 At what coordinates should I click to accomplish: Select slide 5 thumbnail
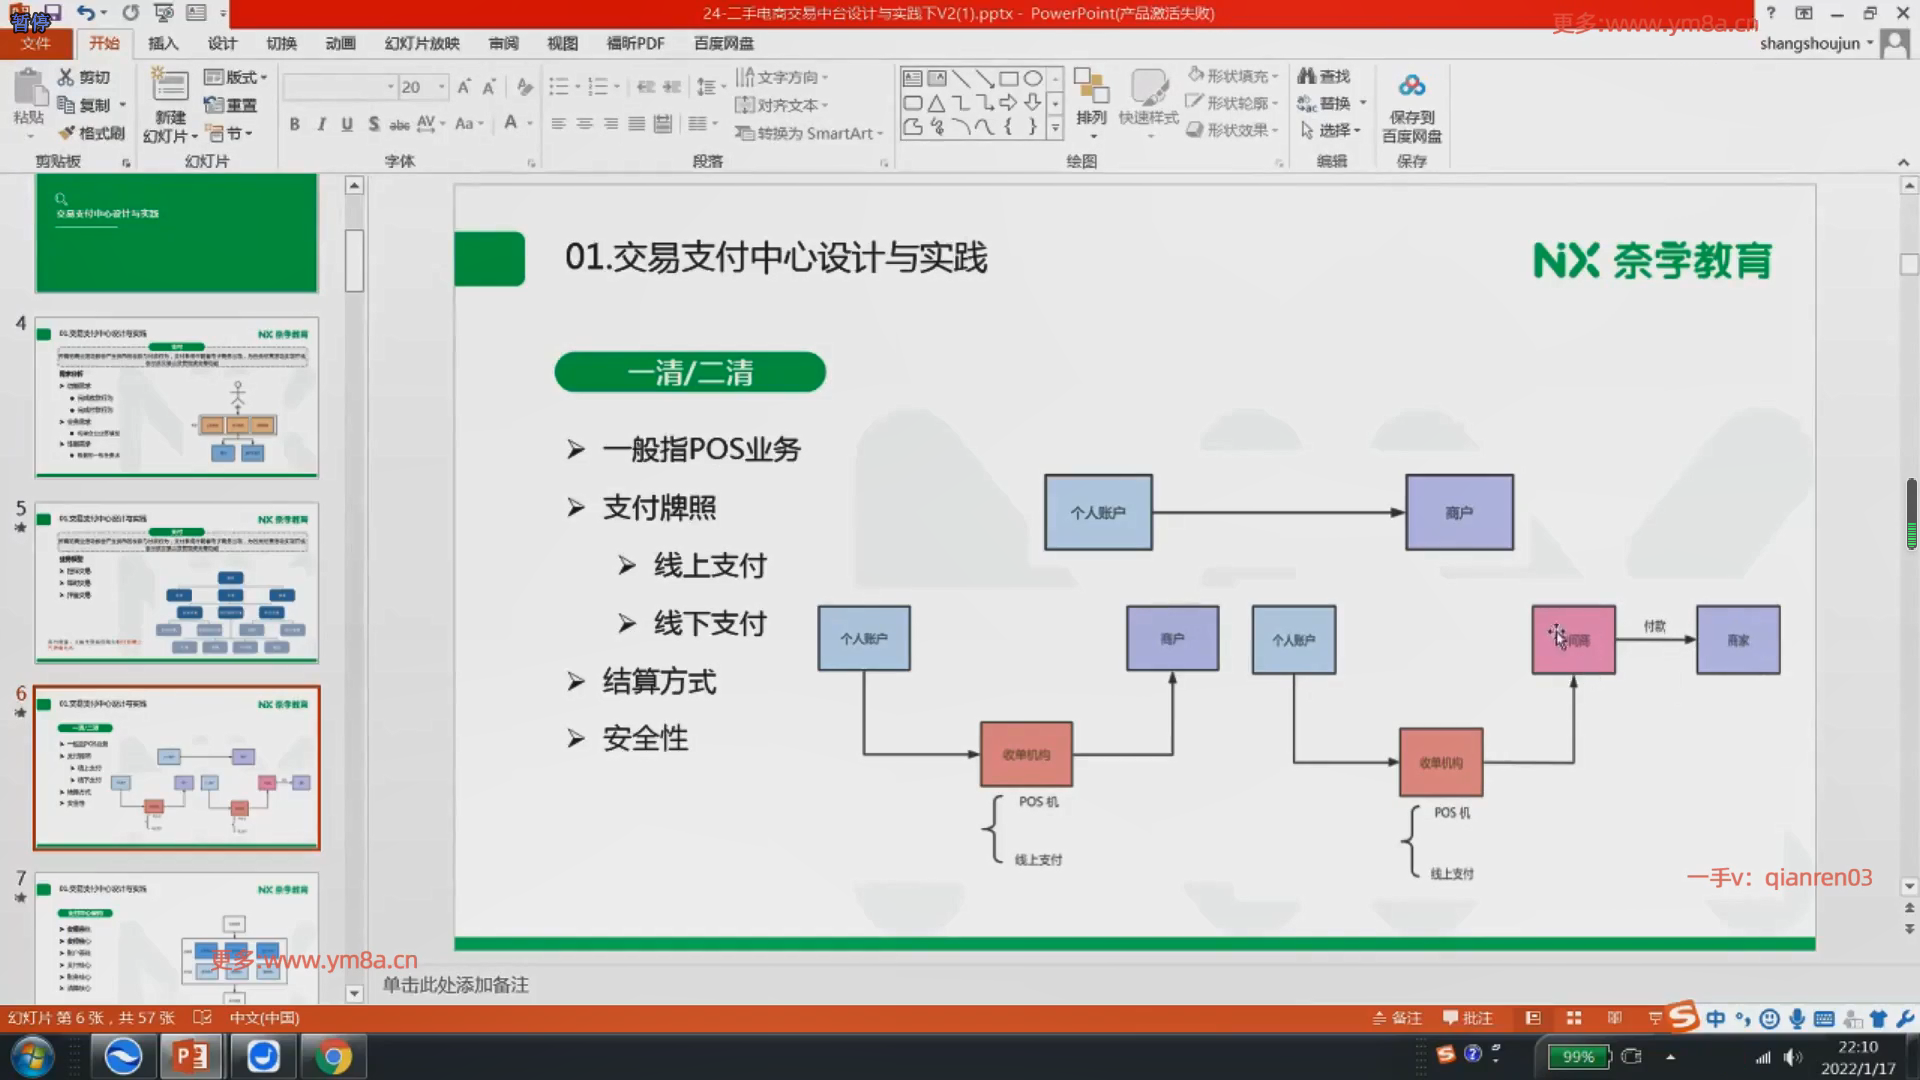(x=177, y=583)
